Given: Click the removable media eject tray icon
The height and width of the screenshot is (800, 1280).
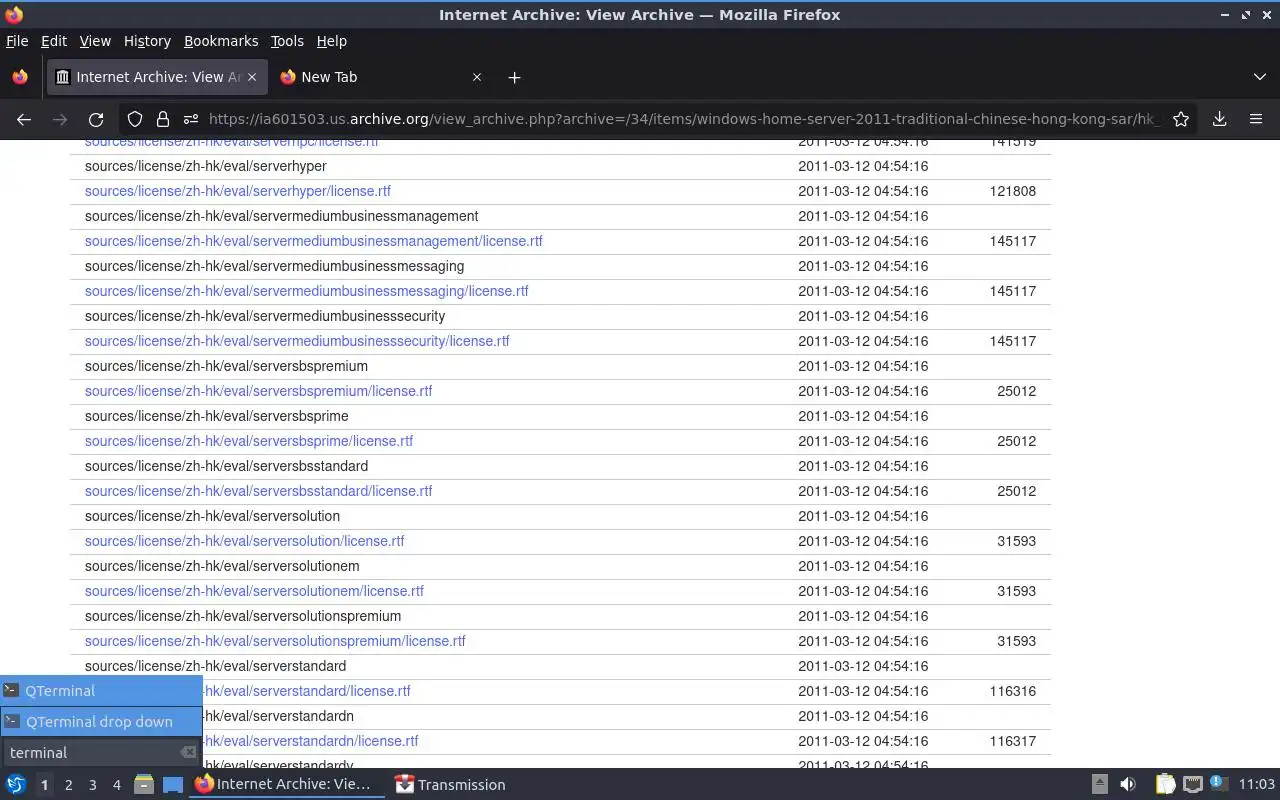Looking at the screenshot, I should pyautogui.click(x=1099, y=785).
